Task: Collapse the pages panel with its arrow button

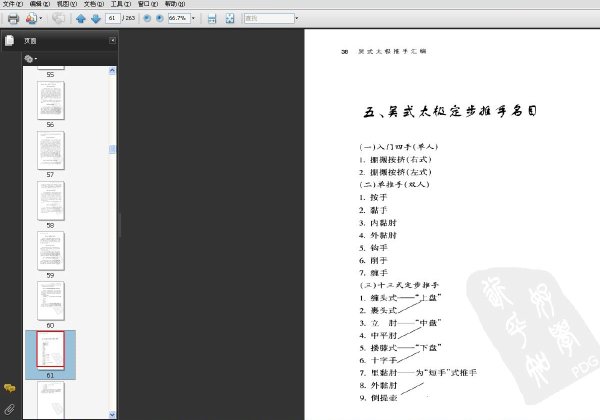Action: coord(112,40)
